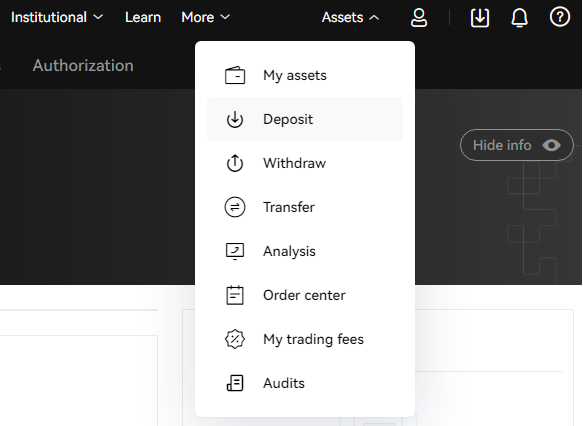Expand the Institutional dropdown
583x426 pixels.
pos(57,17)
